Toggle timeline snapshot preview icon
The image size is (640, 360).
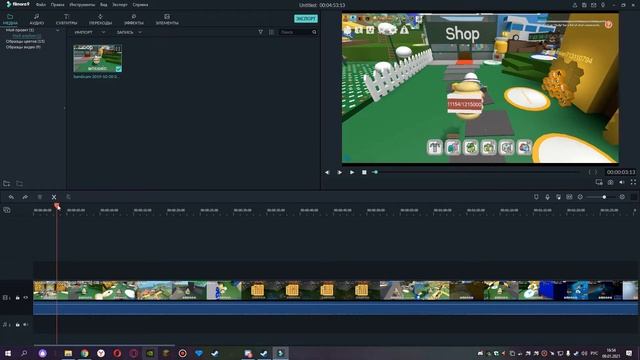pos(569,197)
